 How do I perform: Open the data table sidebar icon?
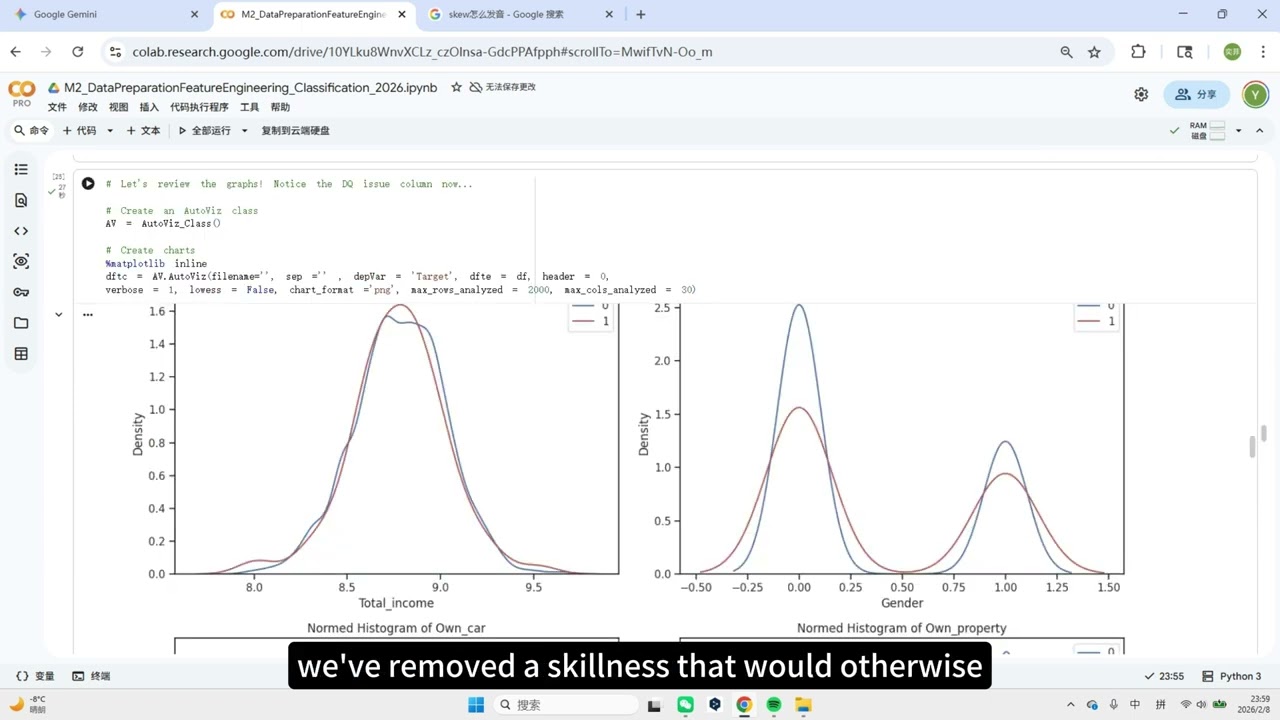click(x=21, y=354)
